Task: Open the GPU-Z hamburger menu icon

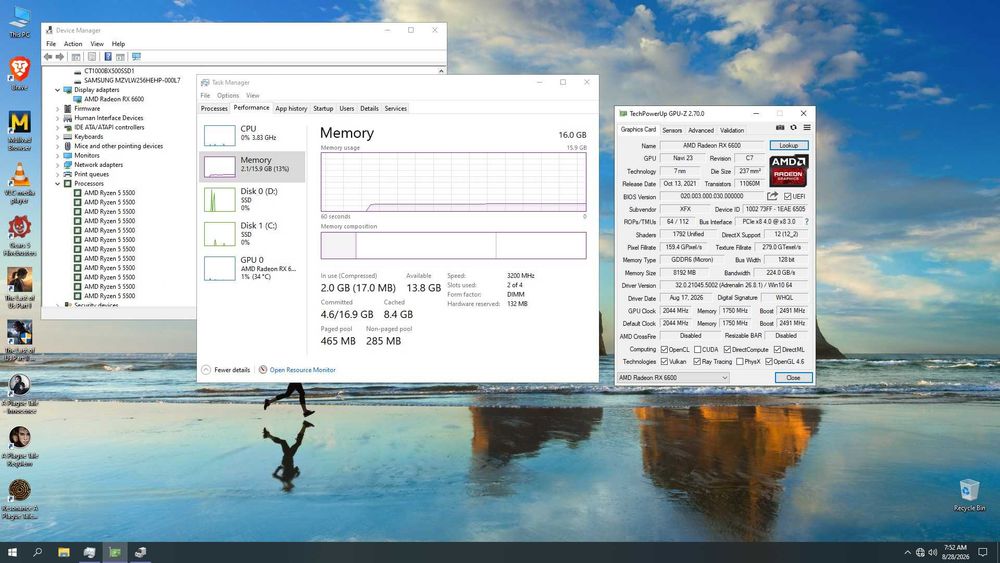Action: point(807,128)
